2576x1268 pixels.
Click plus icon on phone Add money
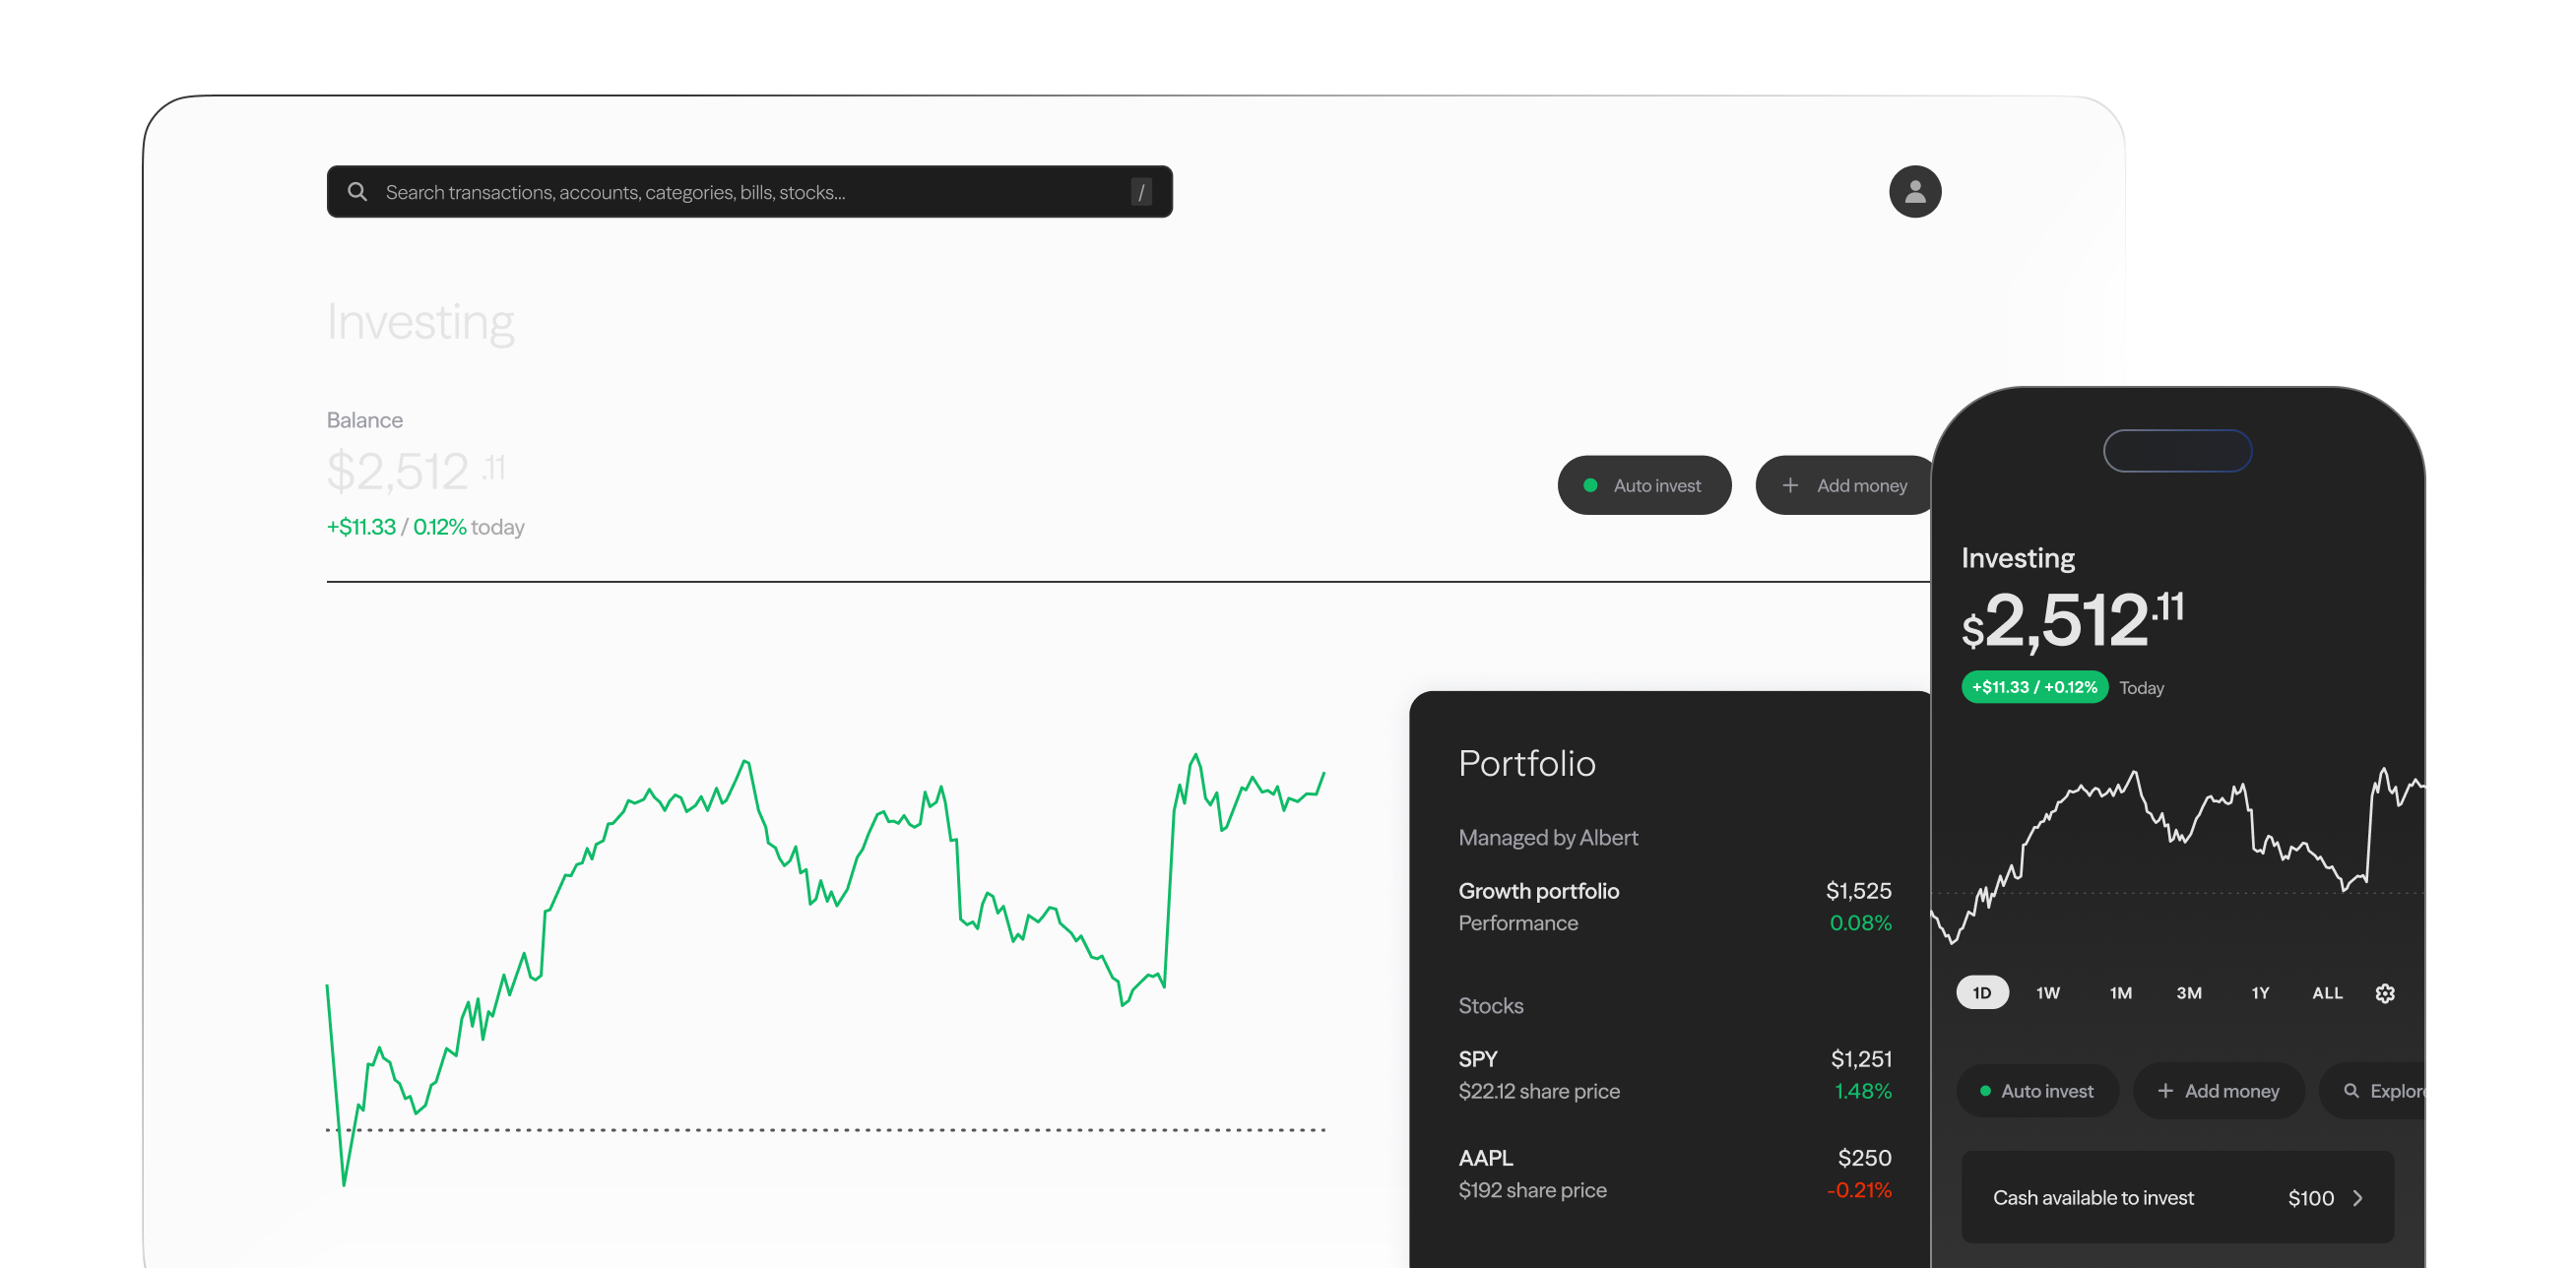click(2165, 1090)
